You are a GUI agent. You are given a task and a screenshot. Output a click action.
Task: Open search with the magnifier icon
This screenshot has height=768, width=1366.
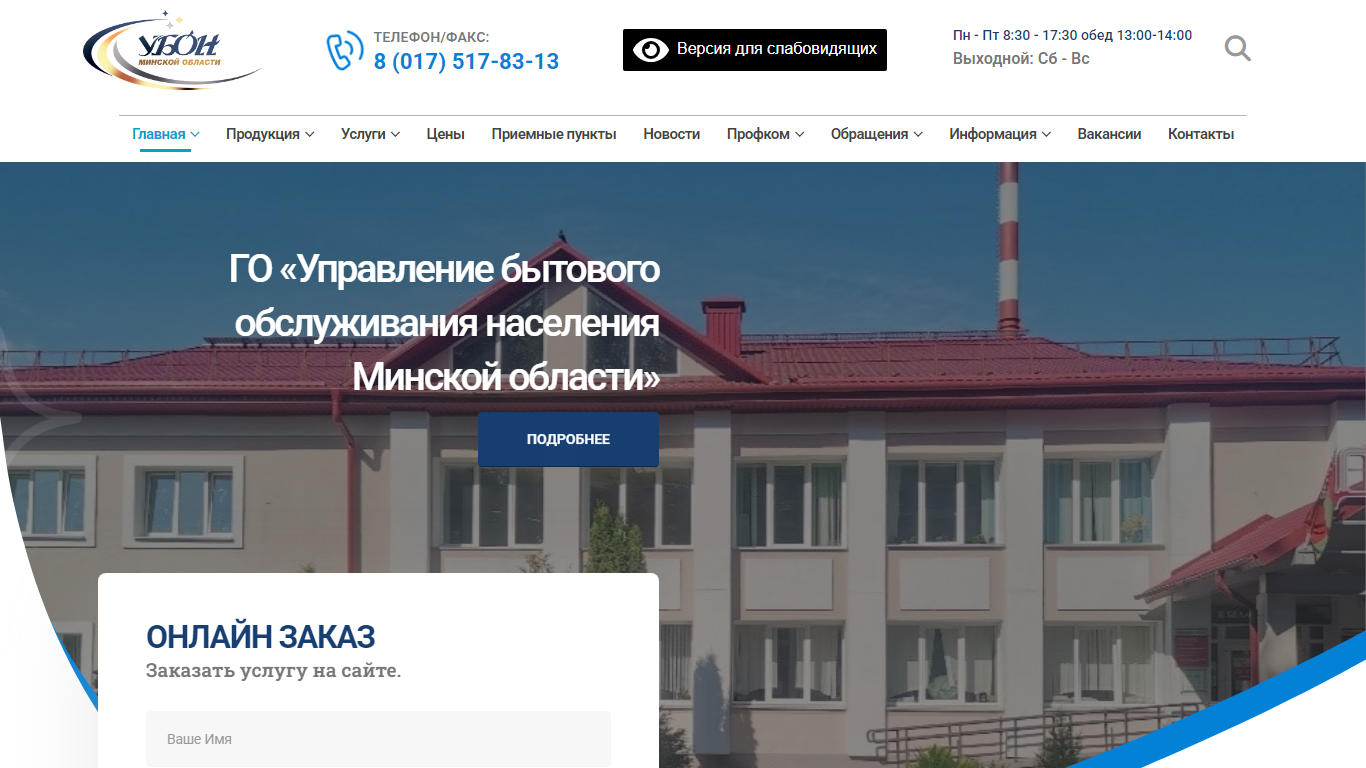pyautogui.click(x=1238, y=48)
